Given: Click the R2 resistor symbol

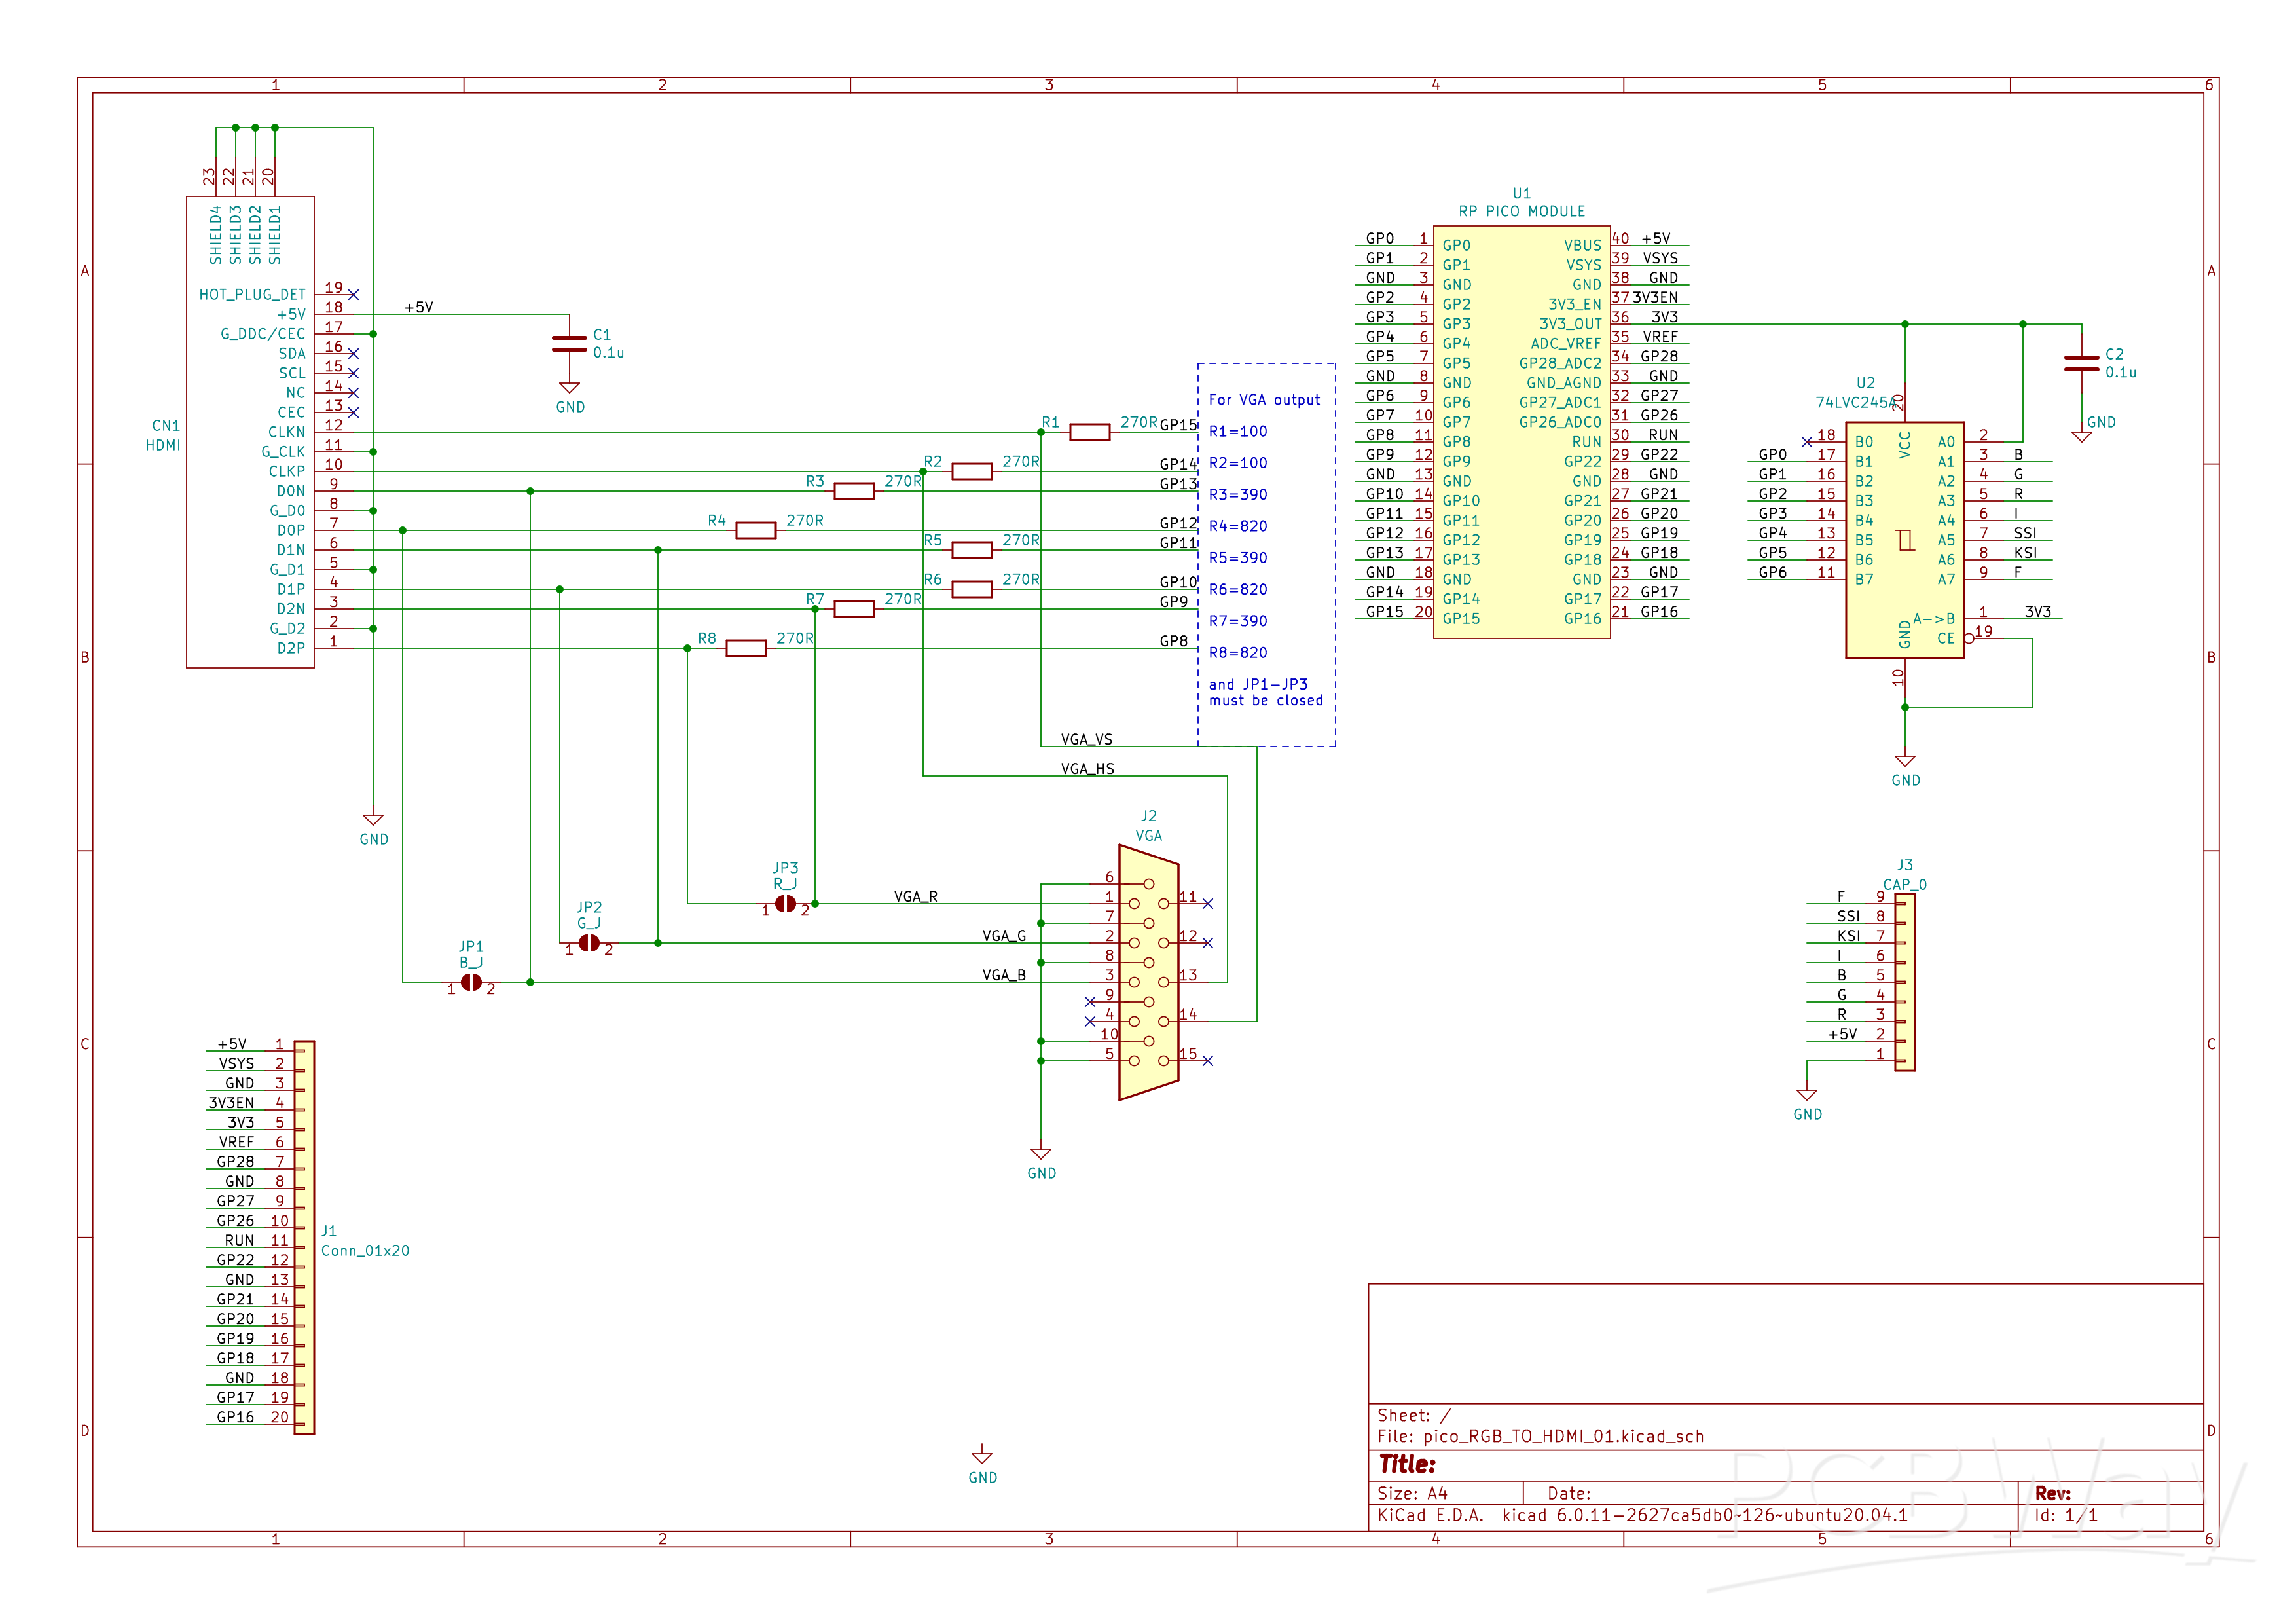Looking at the screenshot, I should 971,471.
